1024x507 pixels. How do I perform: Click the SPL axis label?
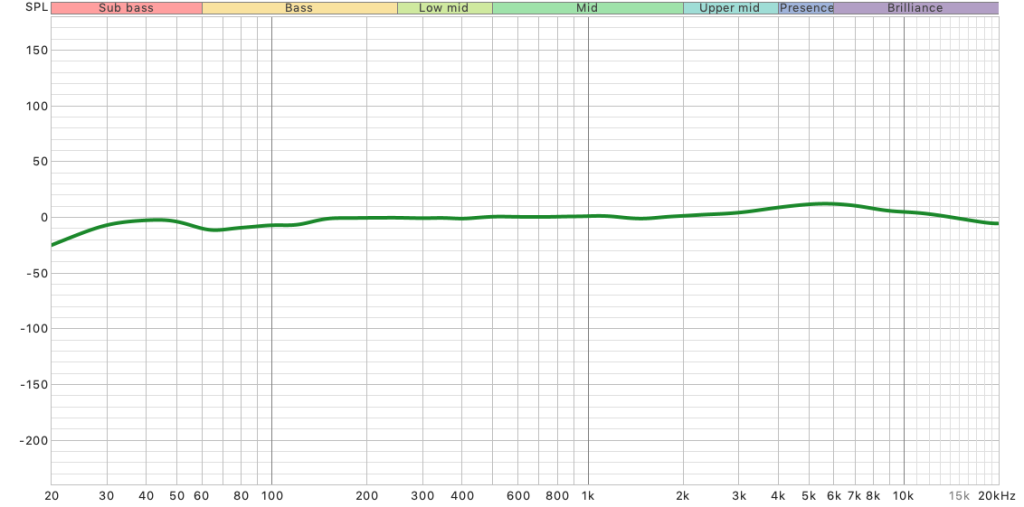click(35, 8)
